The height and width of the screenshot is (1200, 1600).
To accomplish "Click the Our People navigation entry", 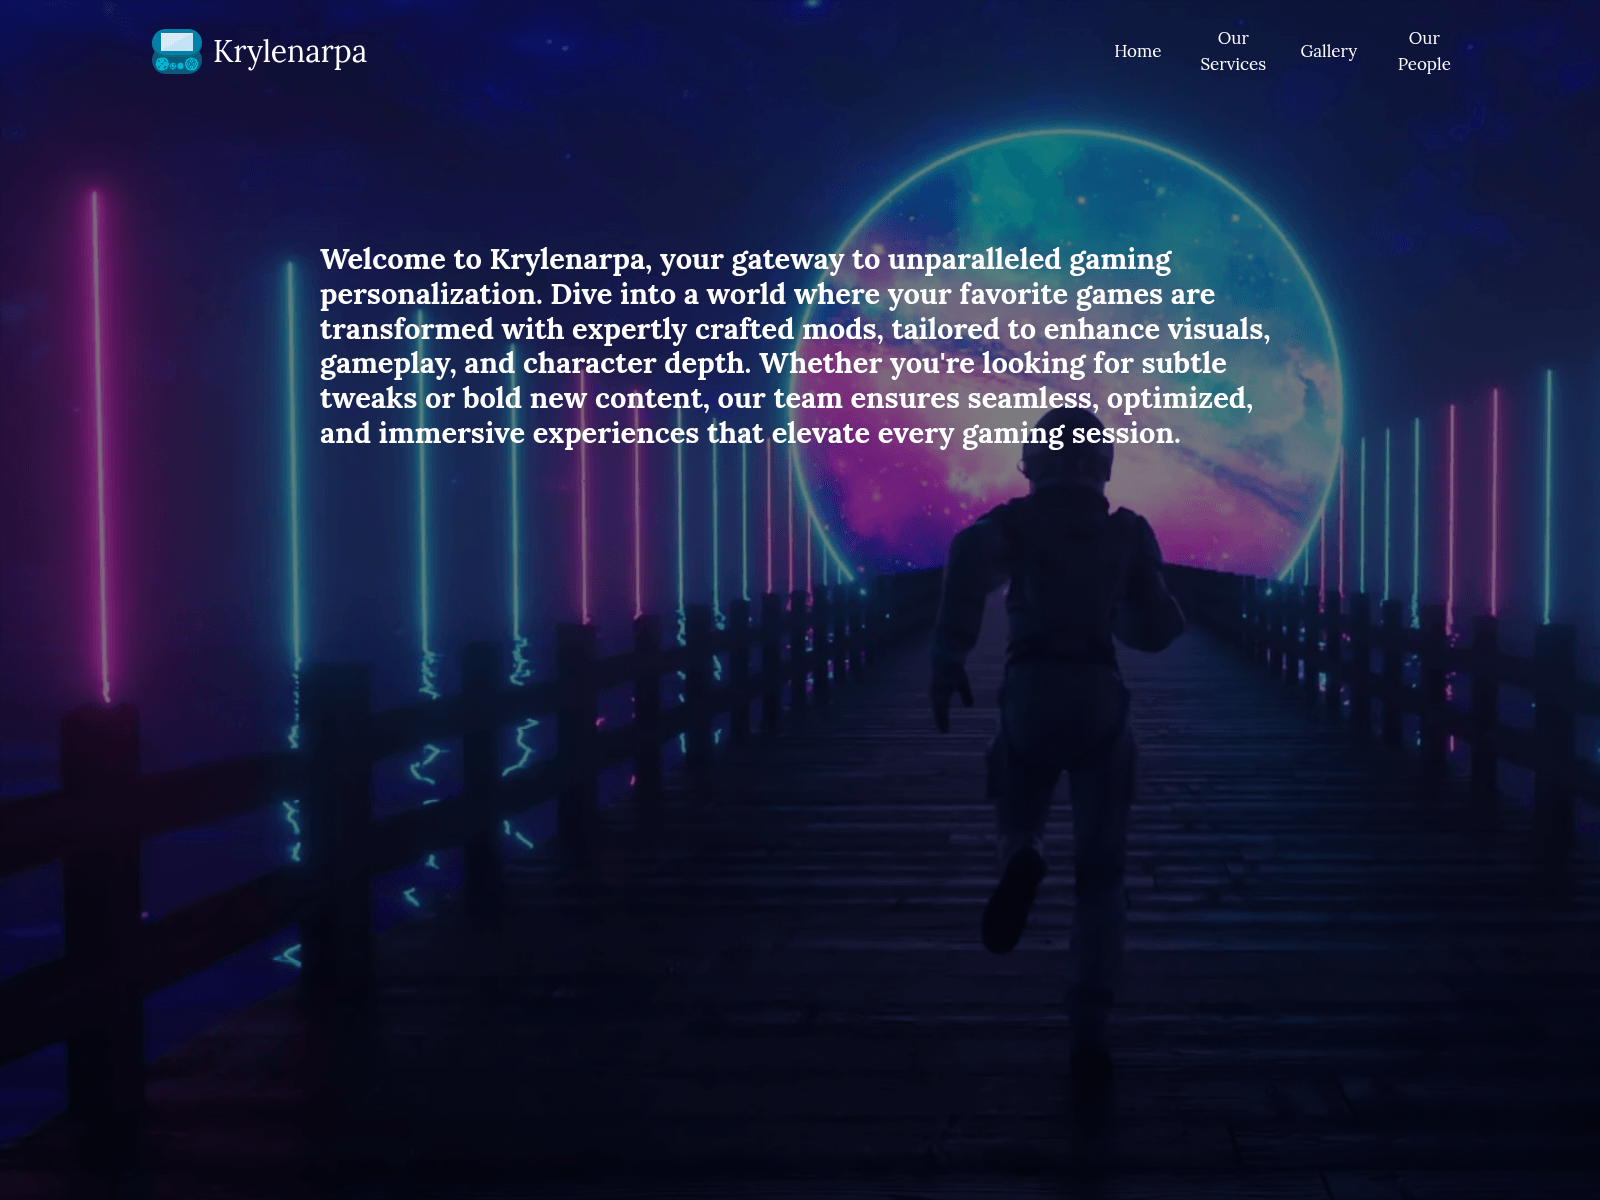I will click(x=1423, y=51).
